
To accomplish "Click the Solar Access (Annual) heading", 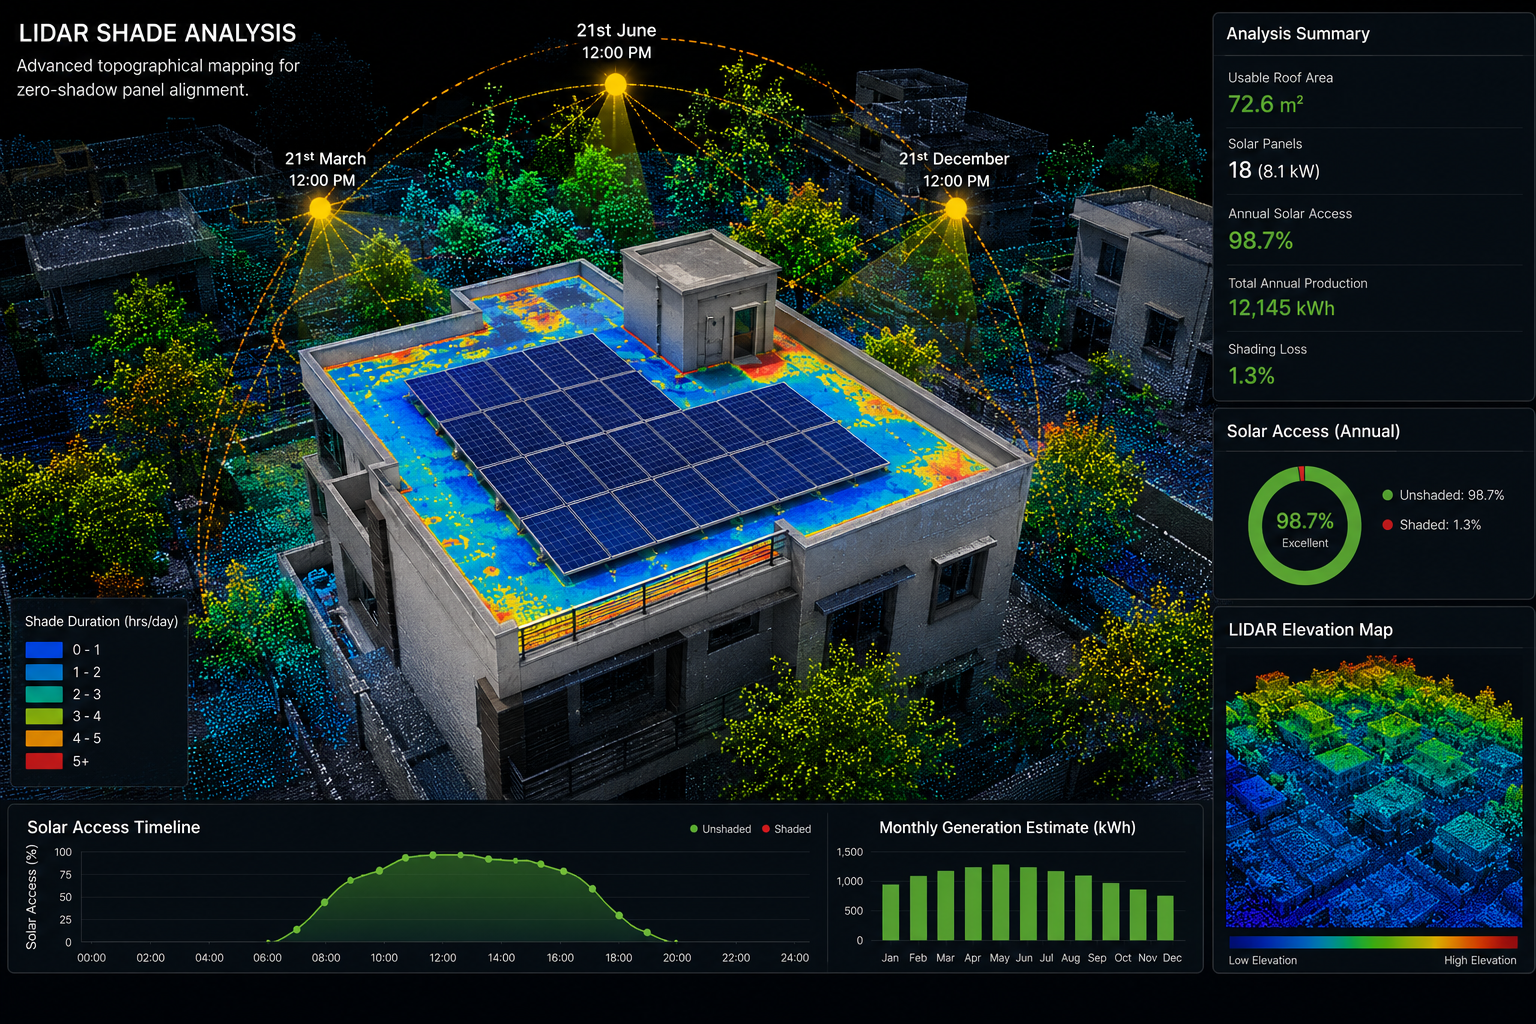I will coord(1313,431).
